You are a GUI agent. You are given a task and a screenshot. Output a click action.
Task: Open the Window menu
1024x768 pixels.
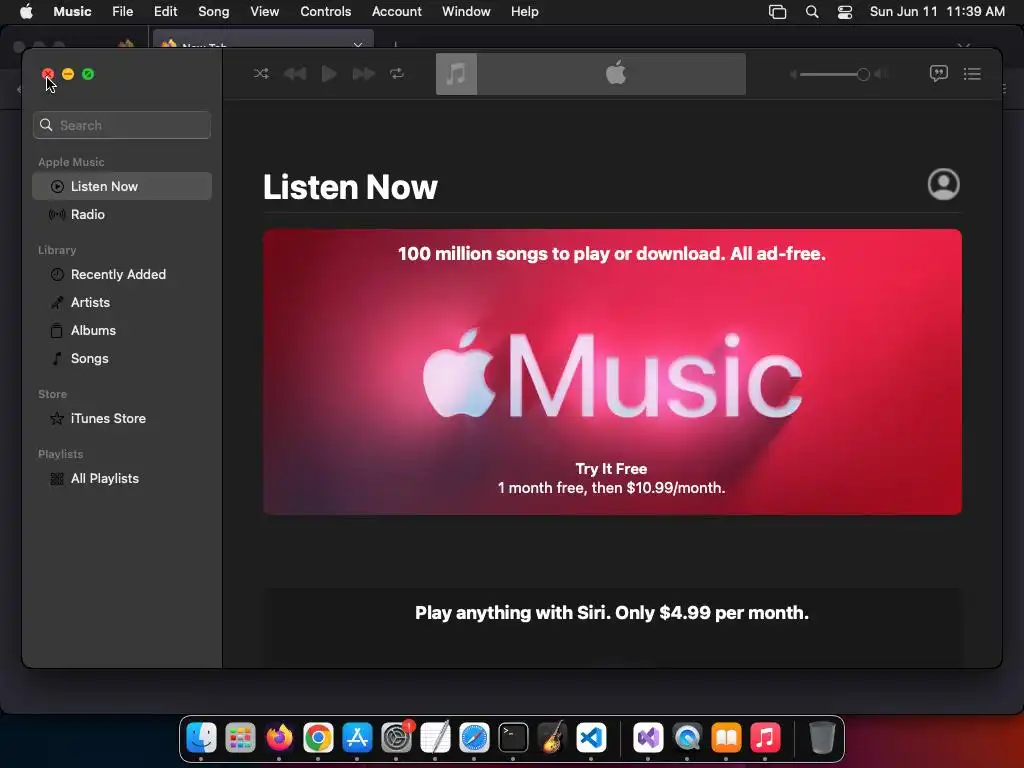point(466,11)
